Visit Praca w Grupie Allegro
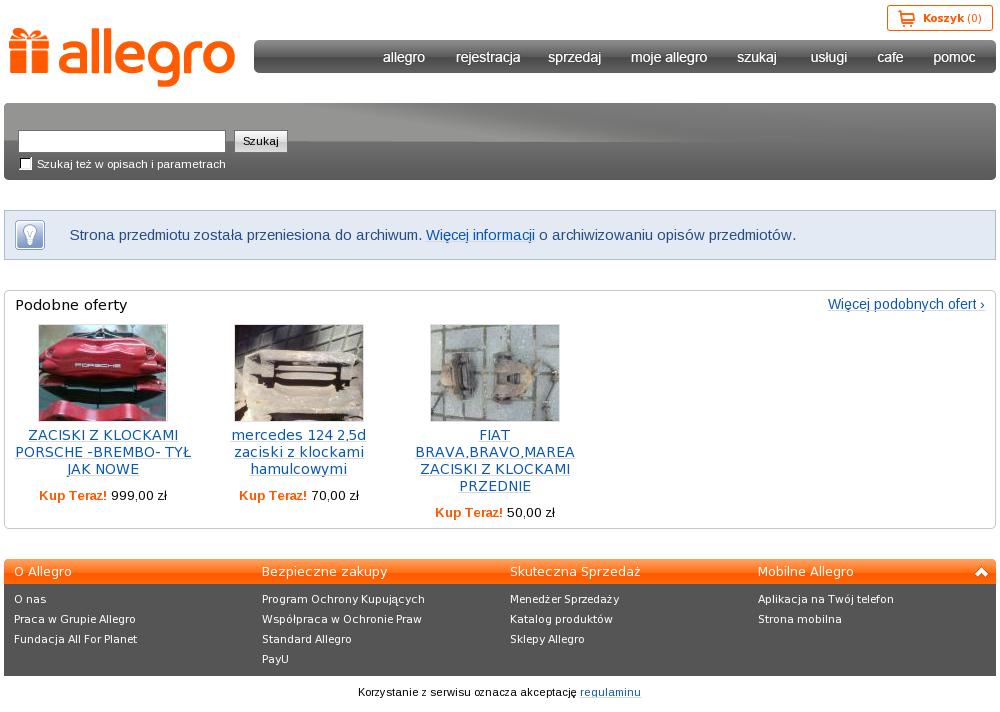This screenshot has width=1000, height=712. coord(75,619)
